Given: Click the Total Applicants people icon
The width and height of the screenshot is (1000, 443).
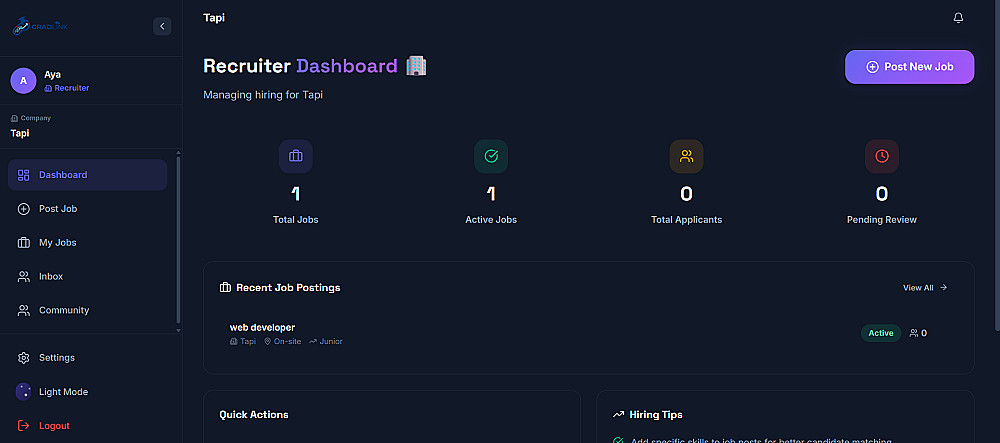Looking at the screenshot, I should tap(686, 156).
